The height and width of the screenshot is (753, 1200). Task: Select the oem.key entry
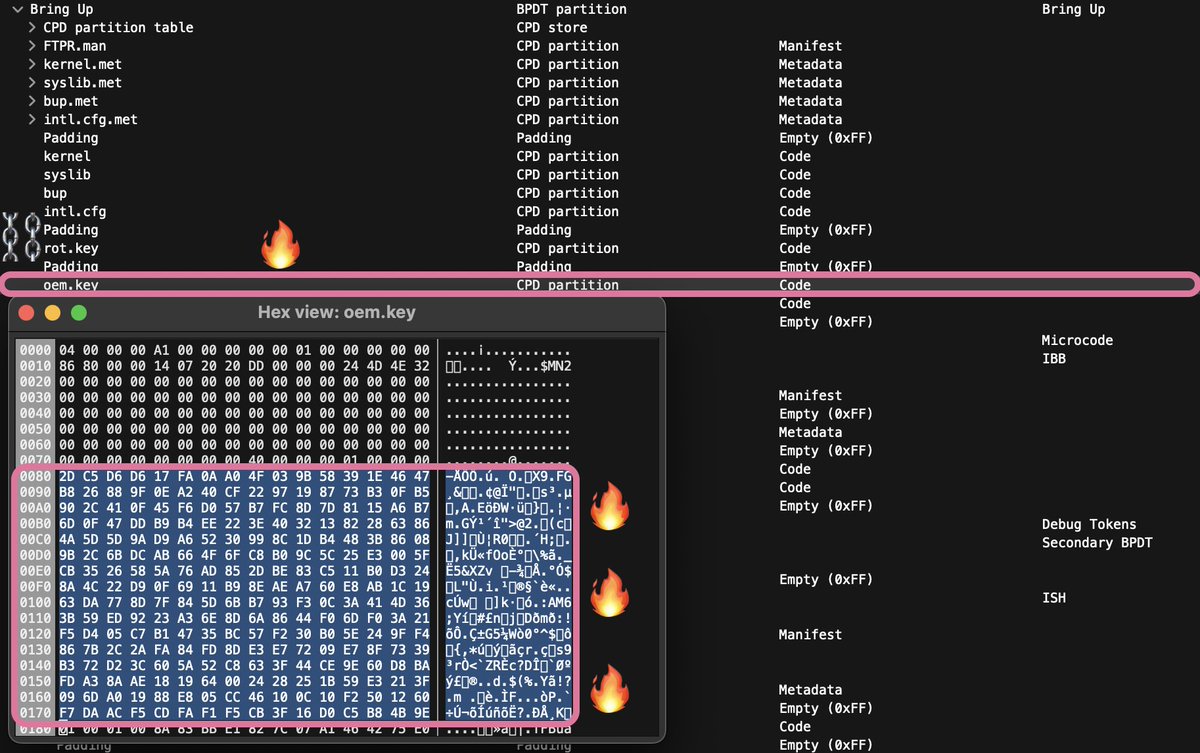(71, 285)
